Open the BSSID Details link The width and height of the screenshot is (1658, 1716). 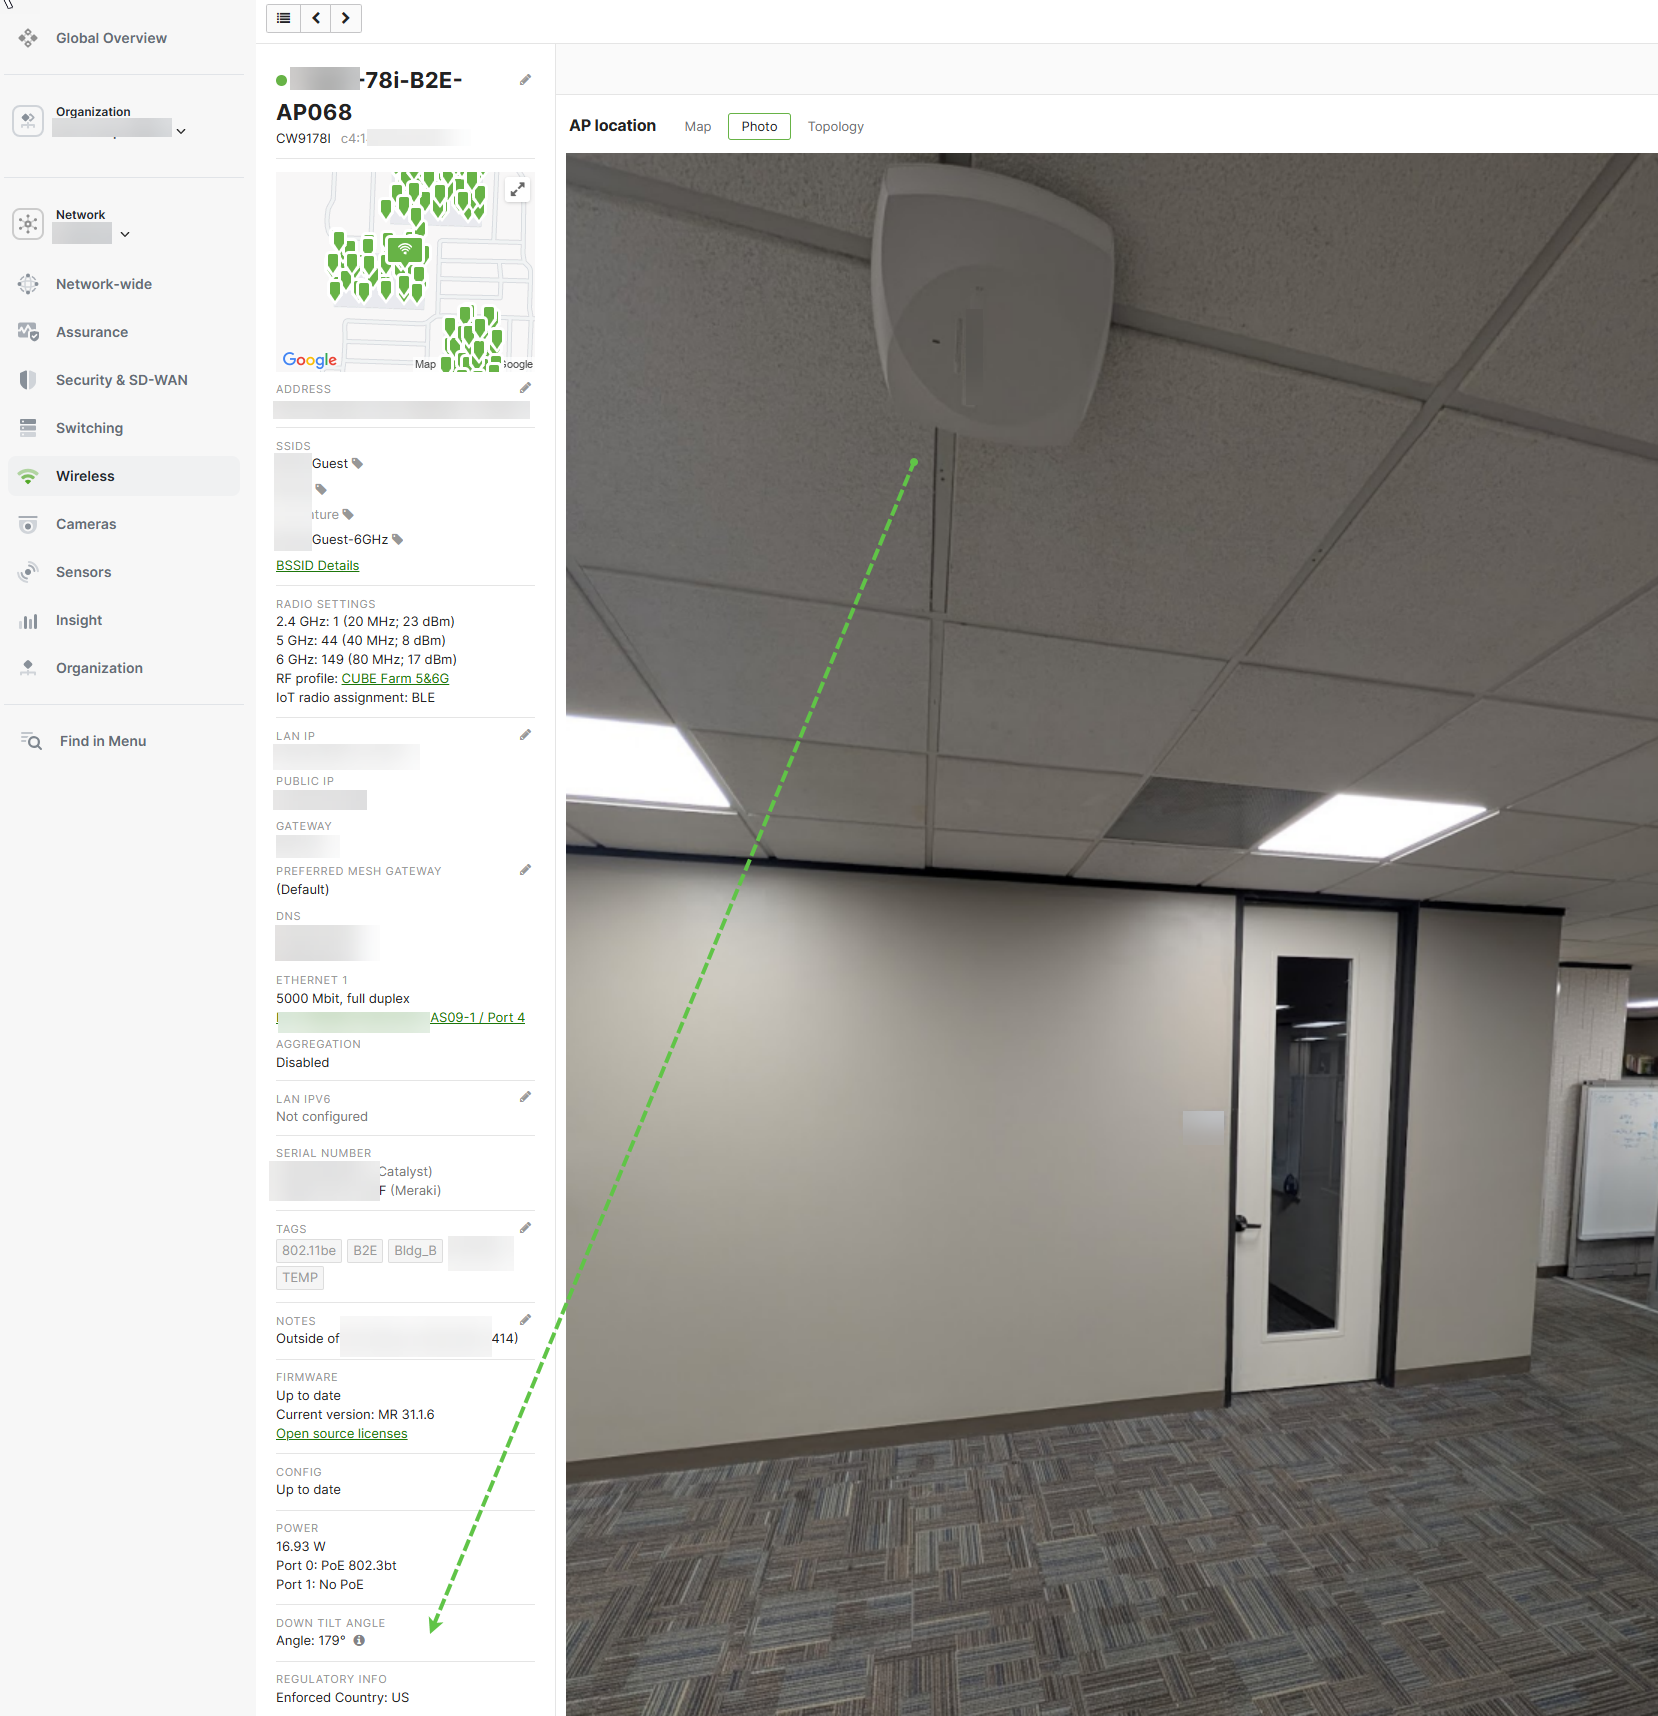click(x=317, y=565)
